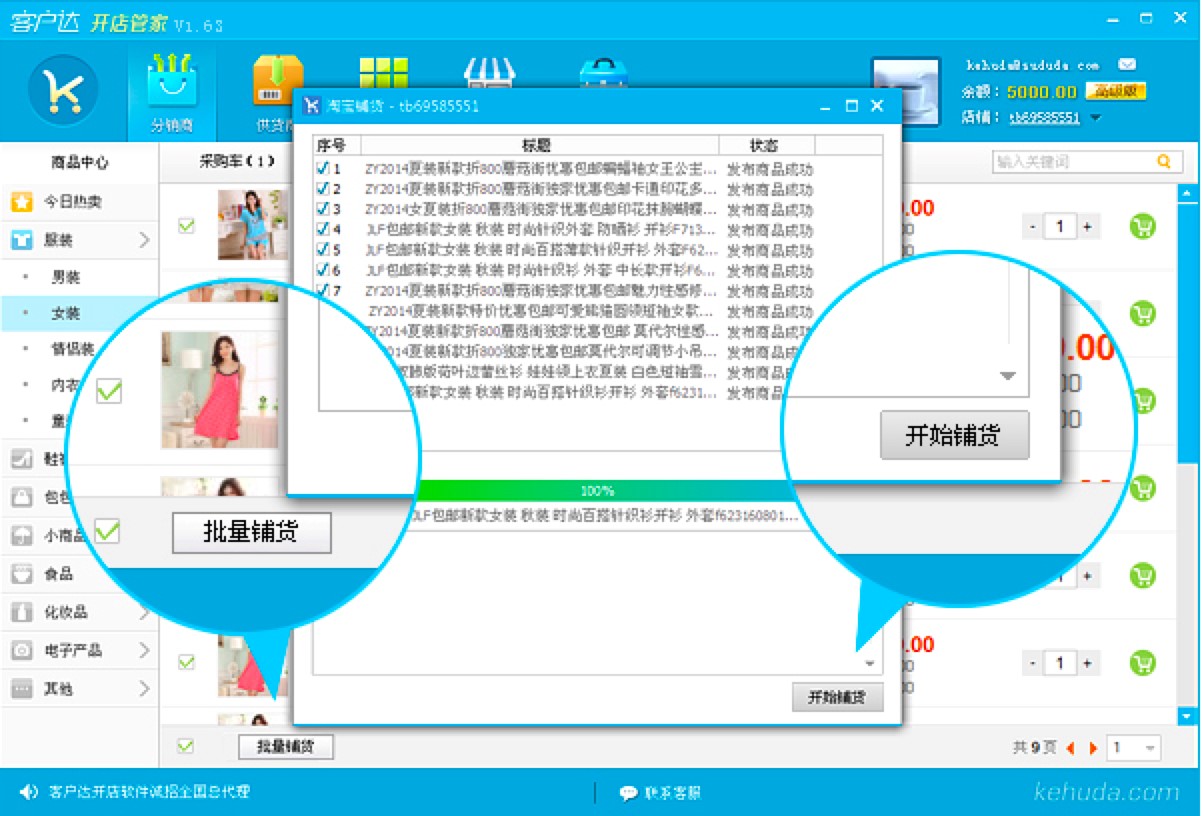The width and height of the screenshot is (1202, 816).
Task: Select the 商品中心 header
Action: point(80,162)
